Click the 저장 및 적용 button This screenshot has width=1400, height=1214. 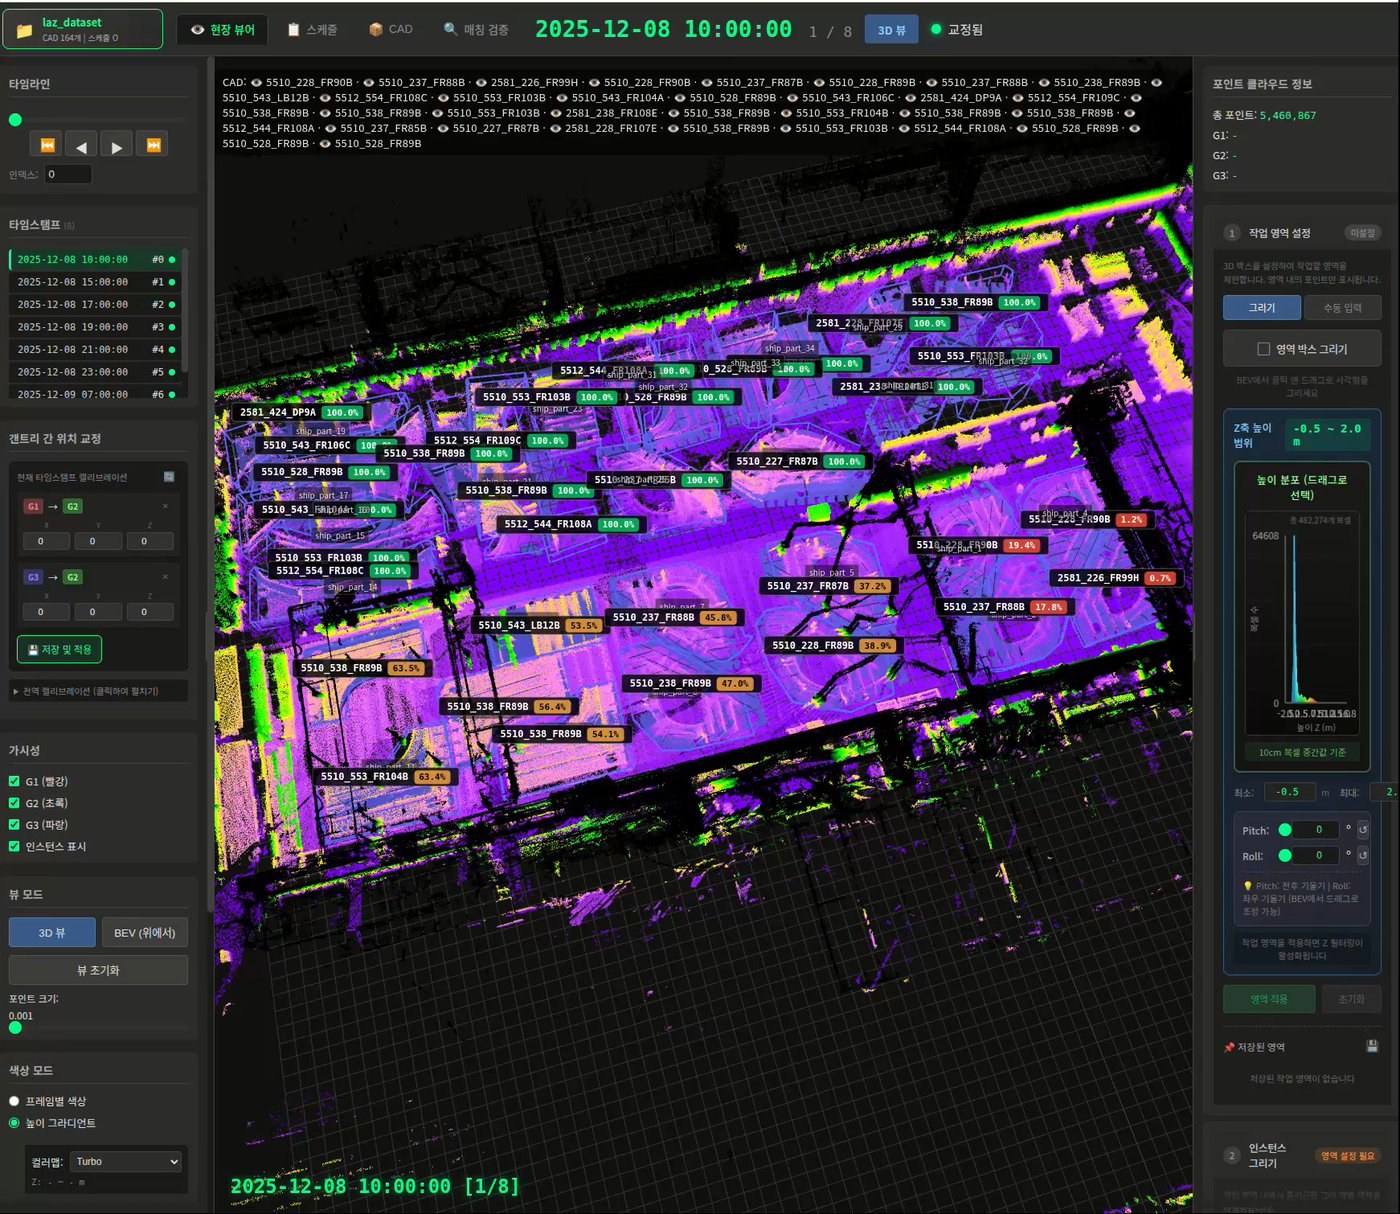click(x=59, y=650)
